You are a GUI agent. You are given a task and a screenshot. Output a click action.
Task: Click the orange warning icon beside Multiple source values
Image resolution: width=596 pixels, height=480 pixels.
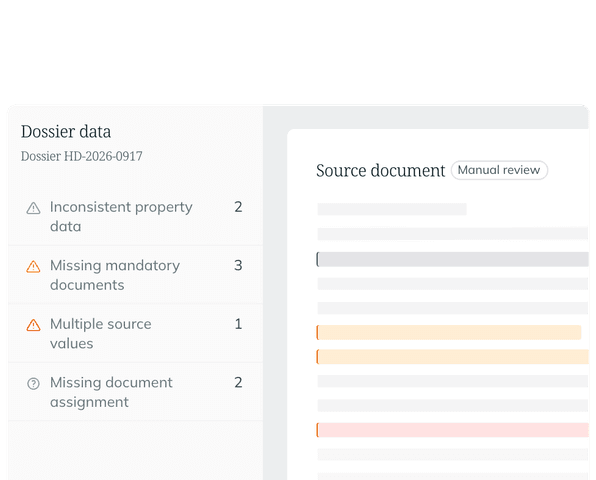[x=33, y=325]
